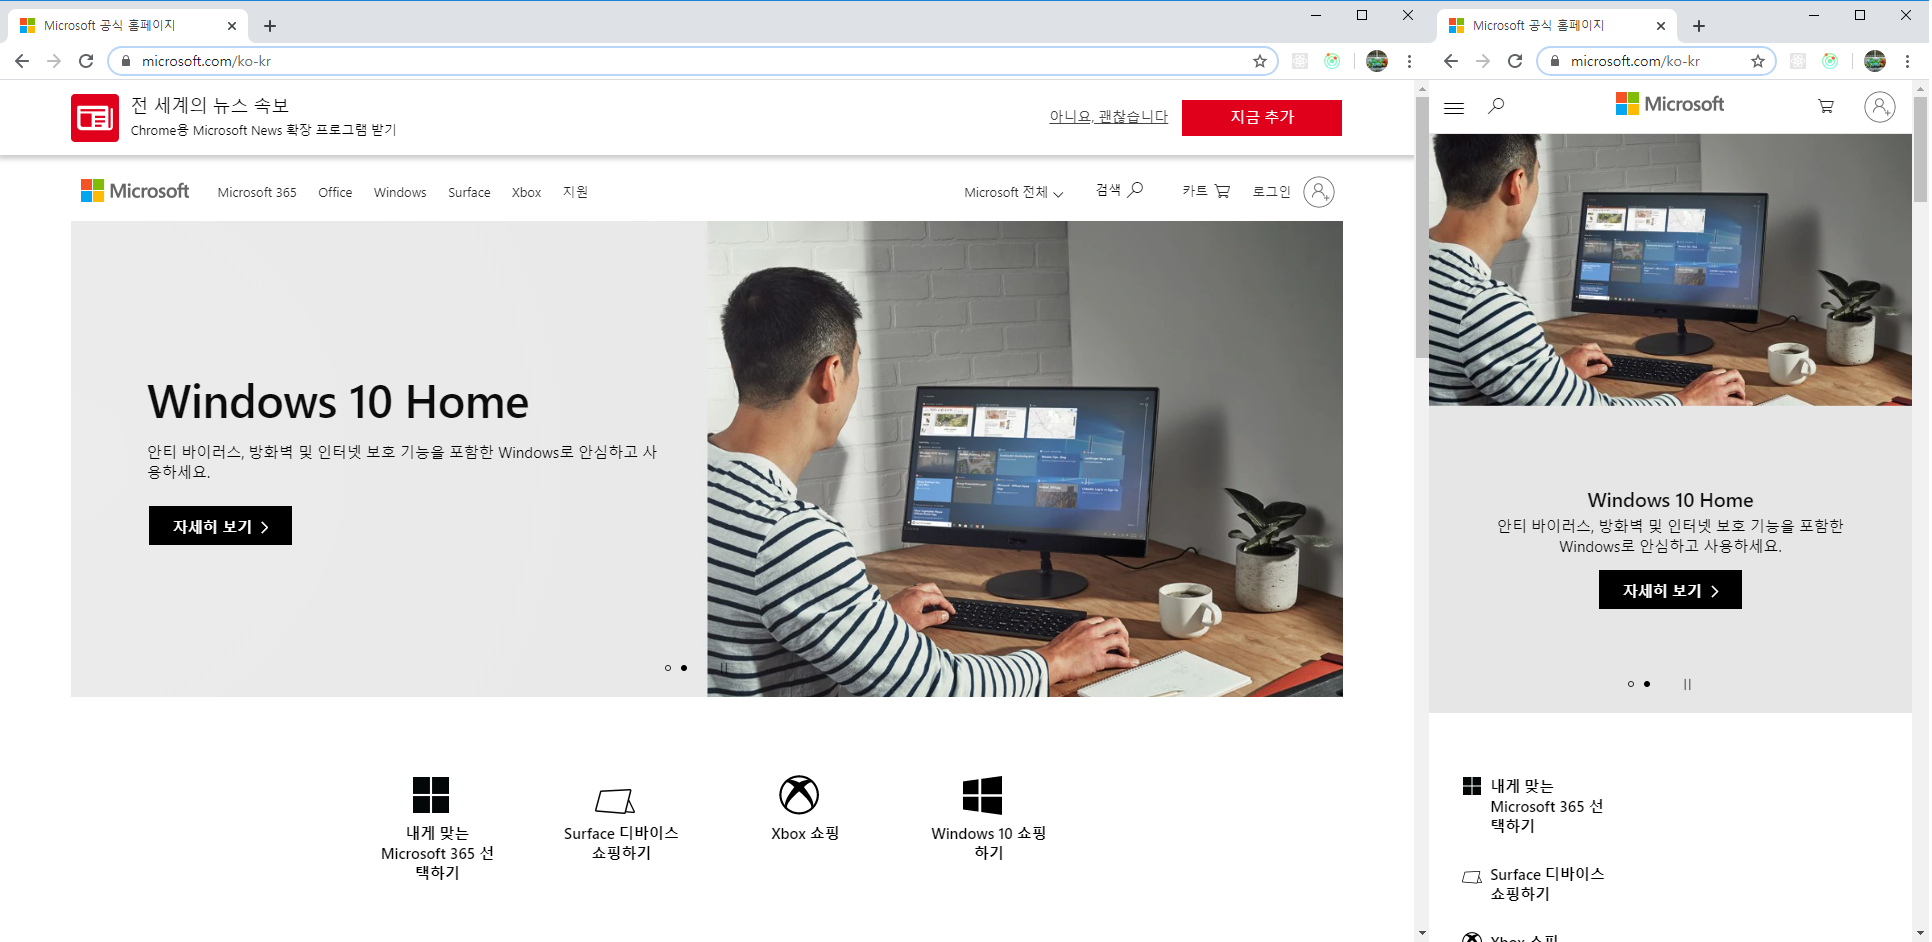Click vertical scrollbar thumb in right window
Screen dimensions: 1932x942
tap(1920, 149)
